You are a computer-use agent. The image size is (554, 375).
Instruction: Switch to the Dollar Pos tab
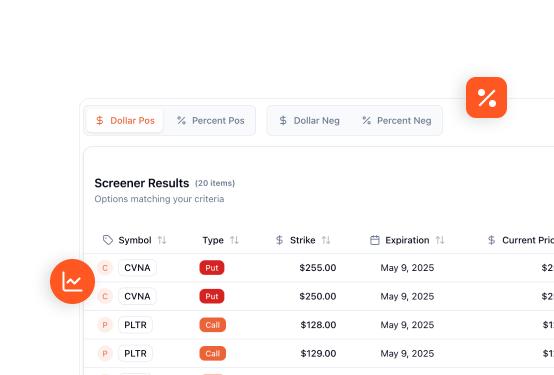point(125,121)
